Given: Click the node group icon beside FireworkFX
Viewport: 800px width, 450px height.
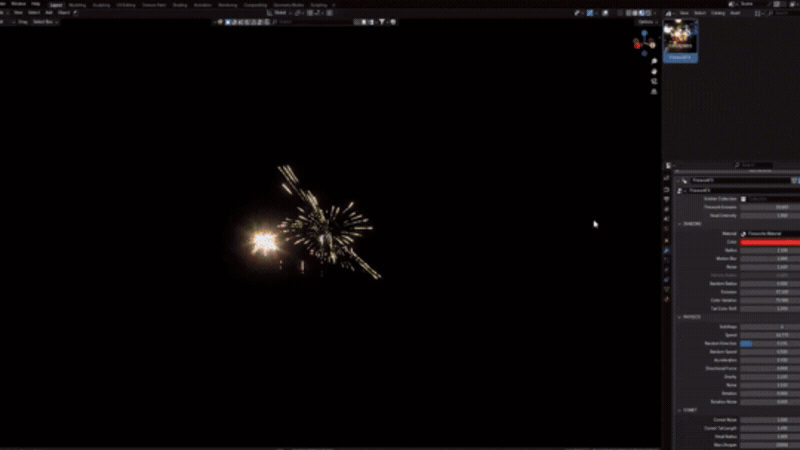Looking at the screenshot, I should [x=679, y=190].
